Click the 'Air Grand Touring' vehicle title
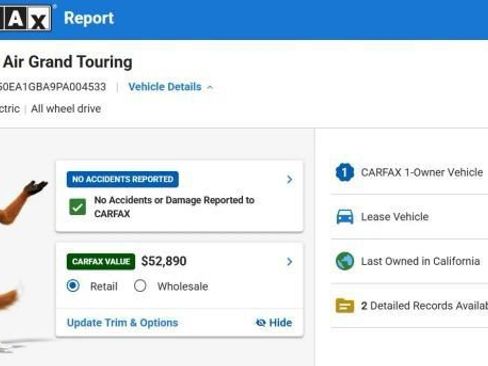The width and height of the screenshot is (488, 366). point(68,62)
